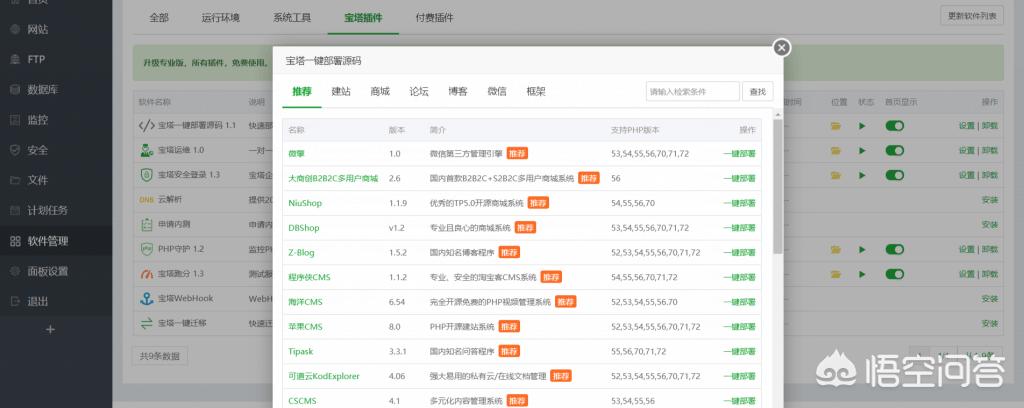Screen dimensions: 1024x408
Task: Open the 可道云KodExplorer name link
Action: point(324,377)
